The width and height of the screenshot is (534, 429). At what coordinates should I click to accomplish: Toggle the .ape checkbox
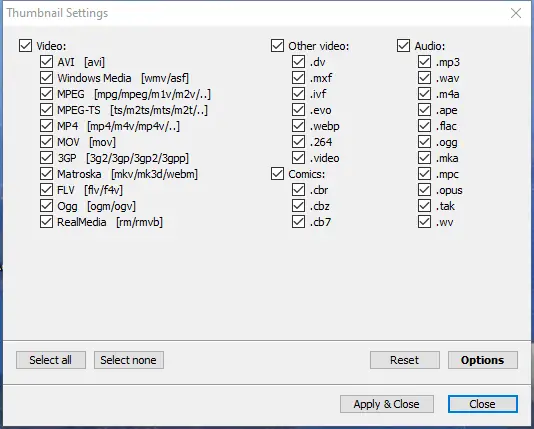click(424, 110)
